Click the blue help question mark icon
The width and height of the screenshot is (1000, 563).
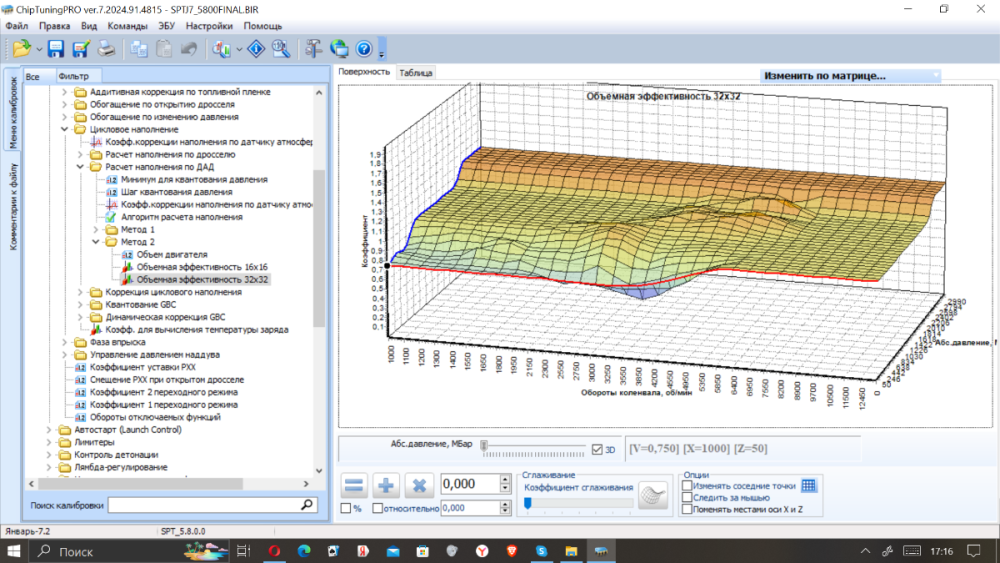[364, 48]
